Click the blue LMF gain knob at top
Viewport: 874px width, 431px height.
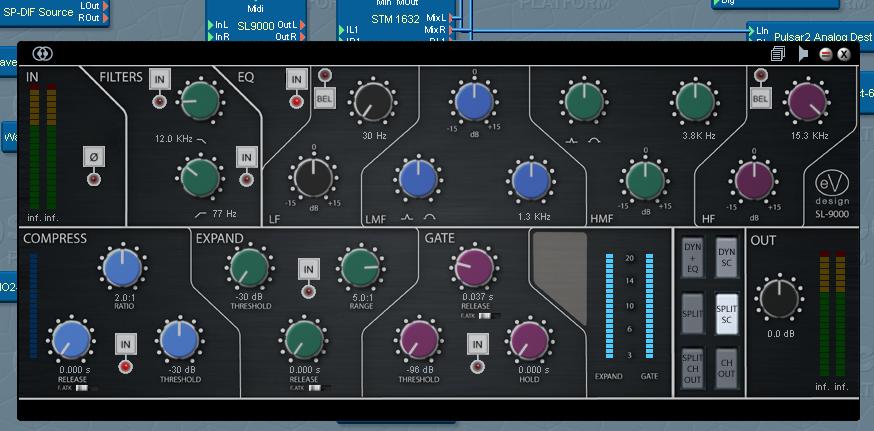tap(474, 102)
